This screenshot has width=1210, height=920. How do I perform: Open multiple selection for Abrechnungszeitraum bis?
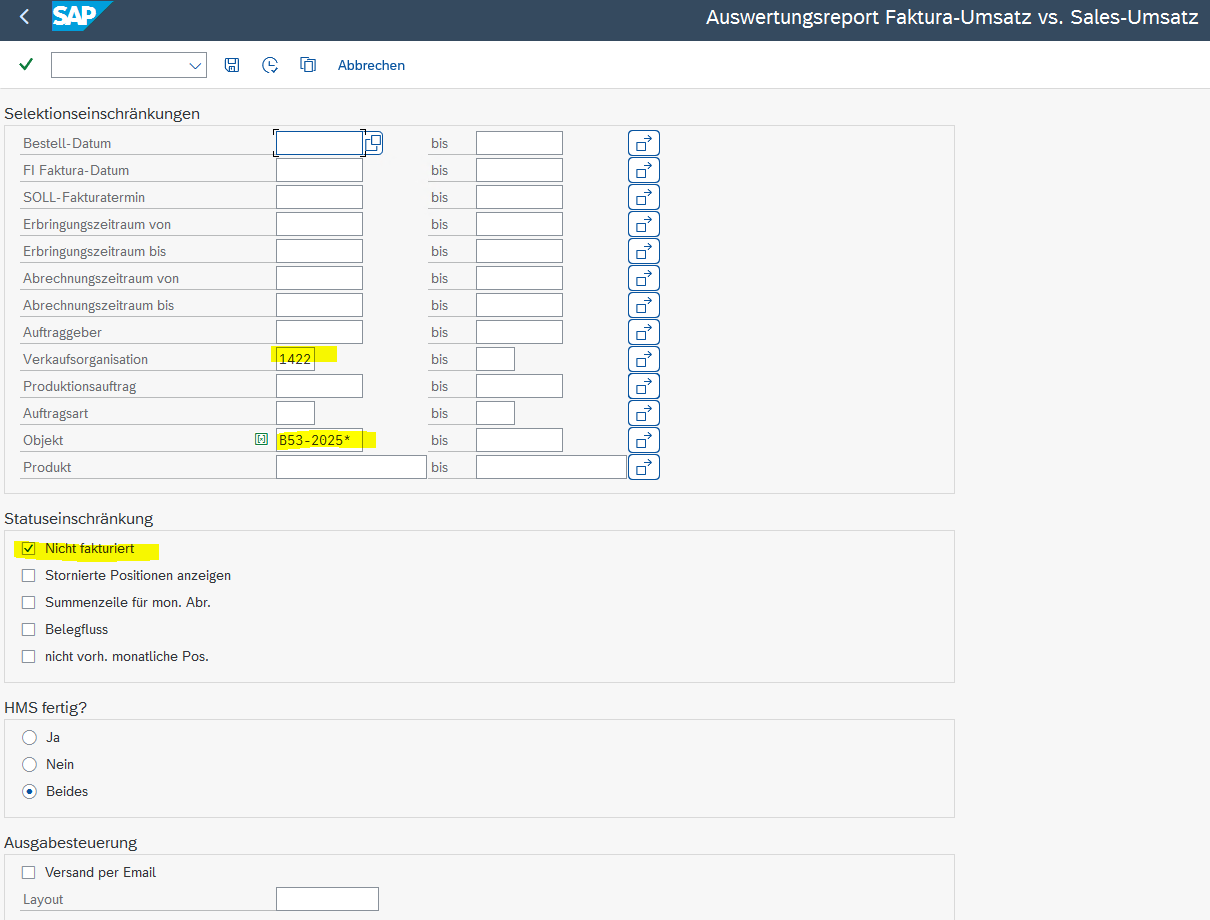click(x=644, y=305)
